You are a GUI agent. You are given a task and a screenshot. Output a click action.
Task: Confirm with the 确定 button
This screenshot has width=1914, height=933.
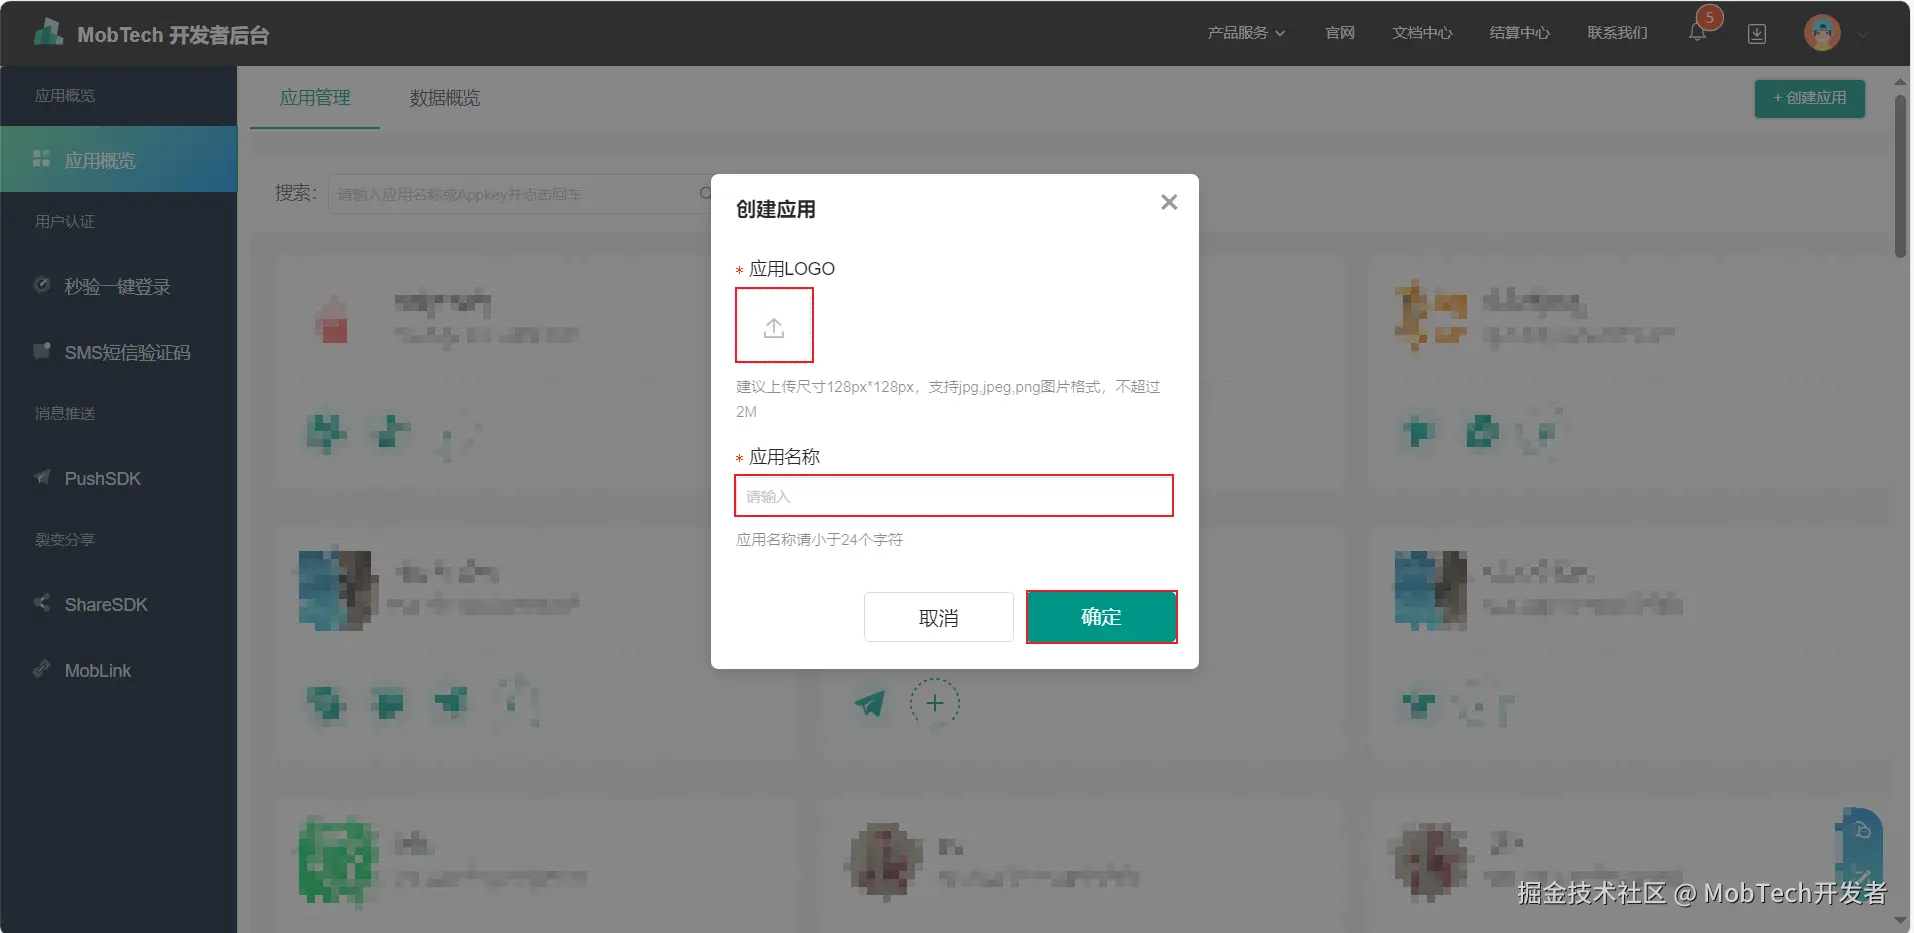(1101, 617)
